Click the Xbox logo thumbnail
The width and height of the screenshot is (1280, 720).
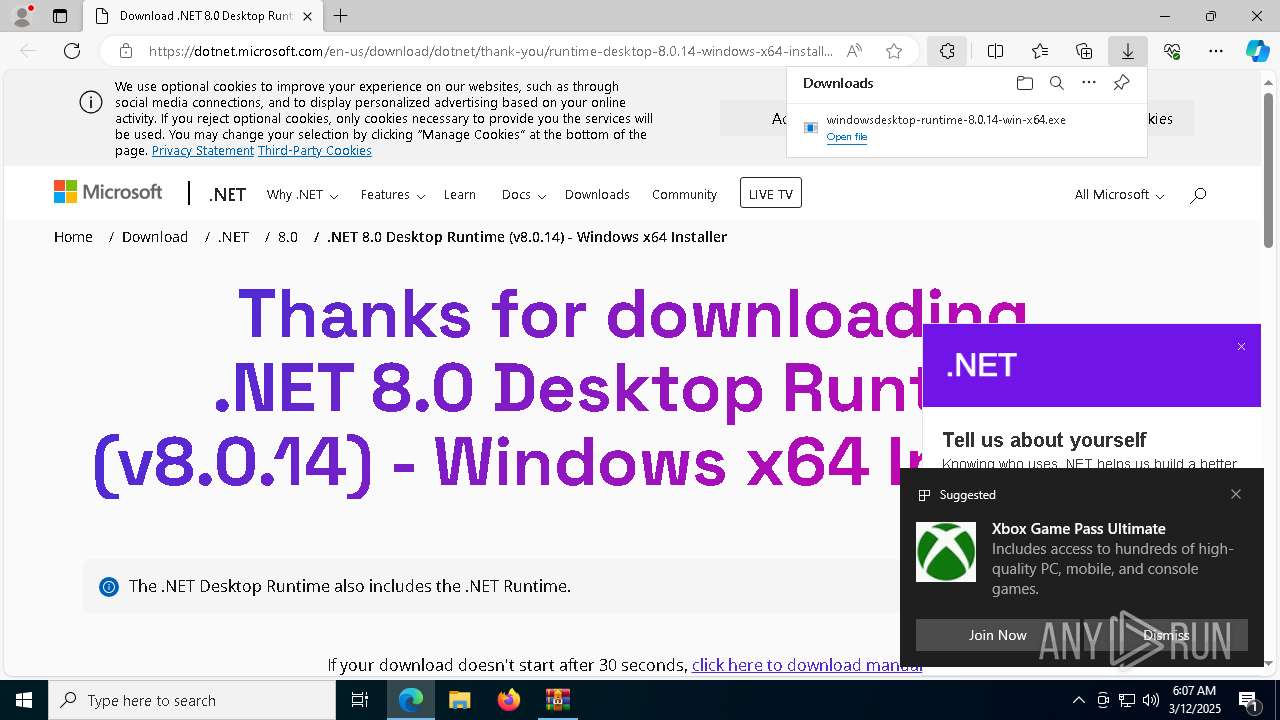point(946,552)
